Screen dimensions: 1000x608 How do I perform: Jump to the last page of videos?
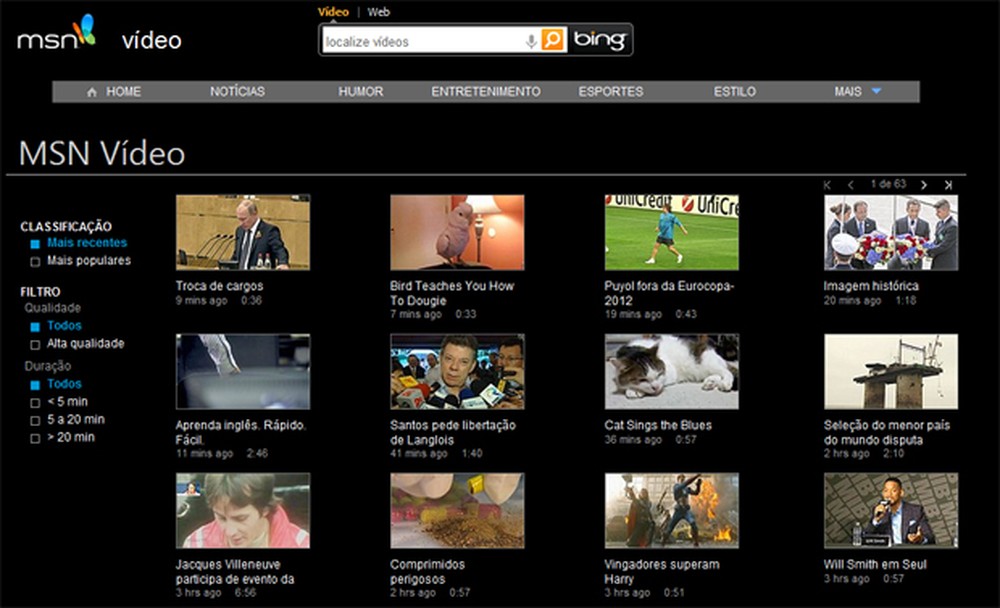(947, 186)
